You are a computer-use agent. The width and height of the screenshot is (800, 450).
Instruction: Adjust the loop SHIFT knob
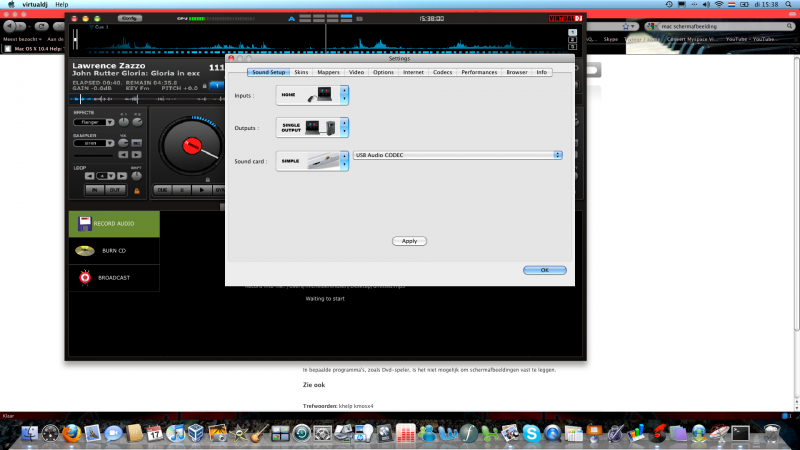[136, 176]
